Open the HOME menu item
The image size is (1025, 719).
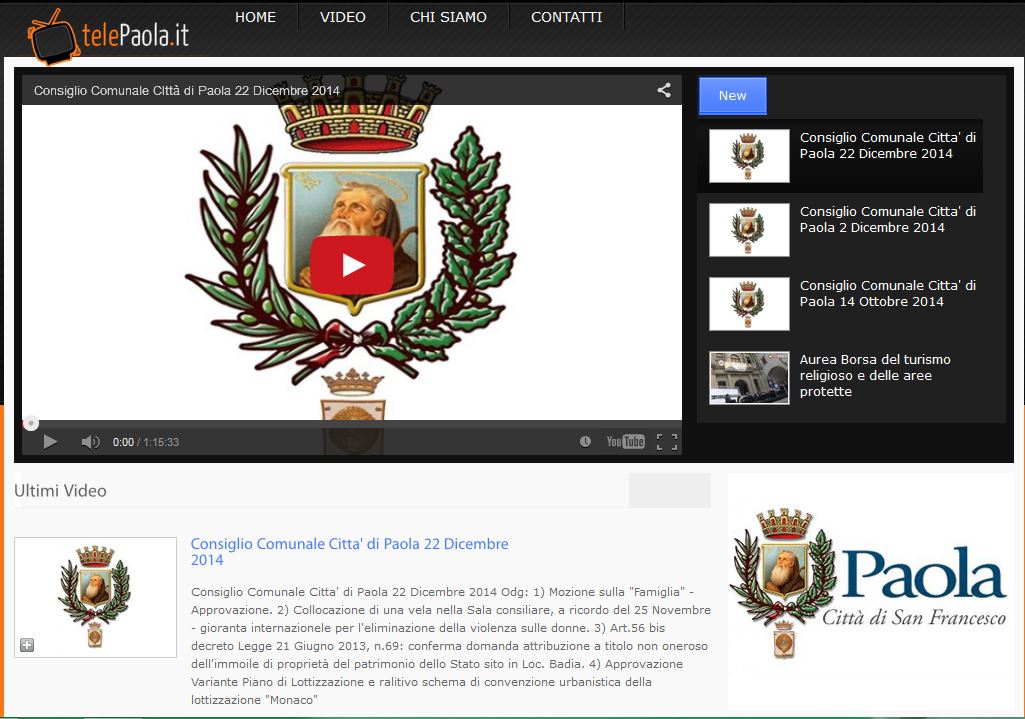point(256,17)
